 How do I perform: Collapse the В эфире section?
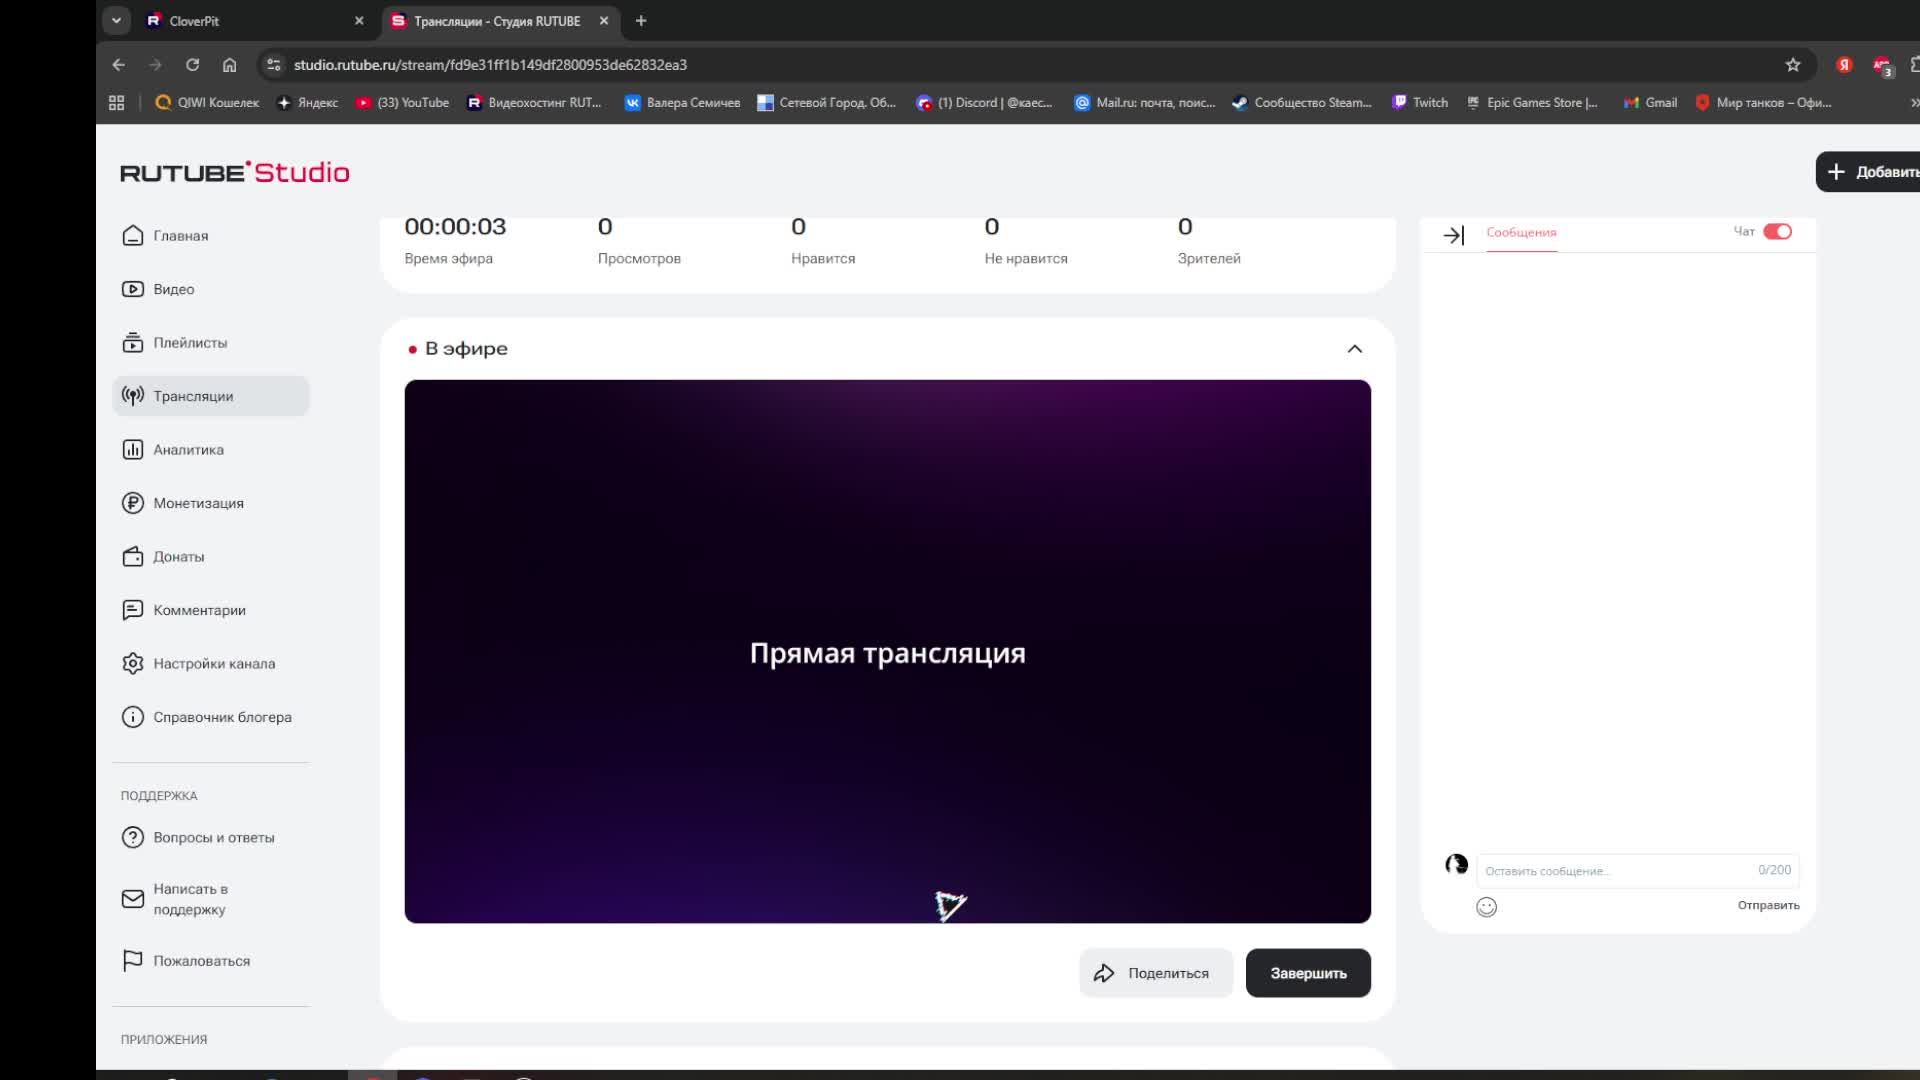tap(1354, 348)
